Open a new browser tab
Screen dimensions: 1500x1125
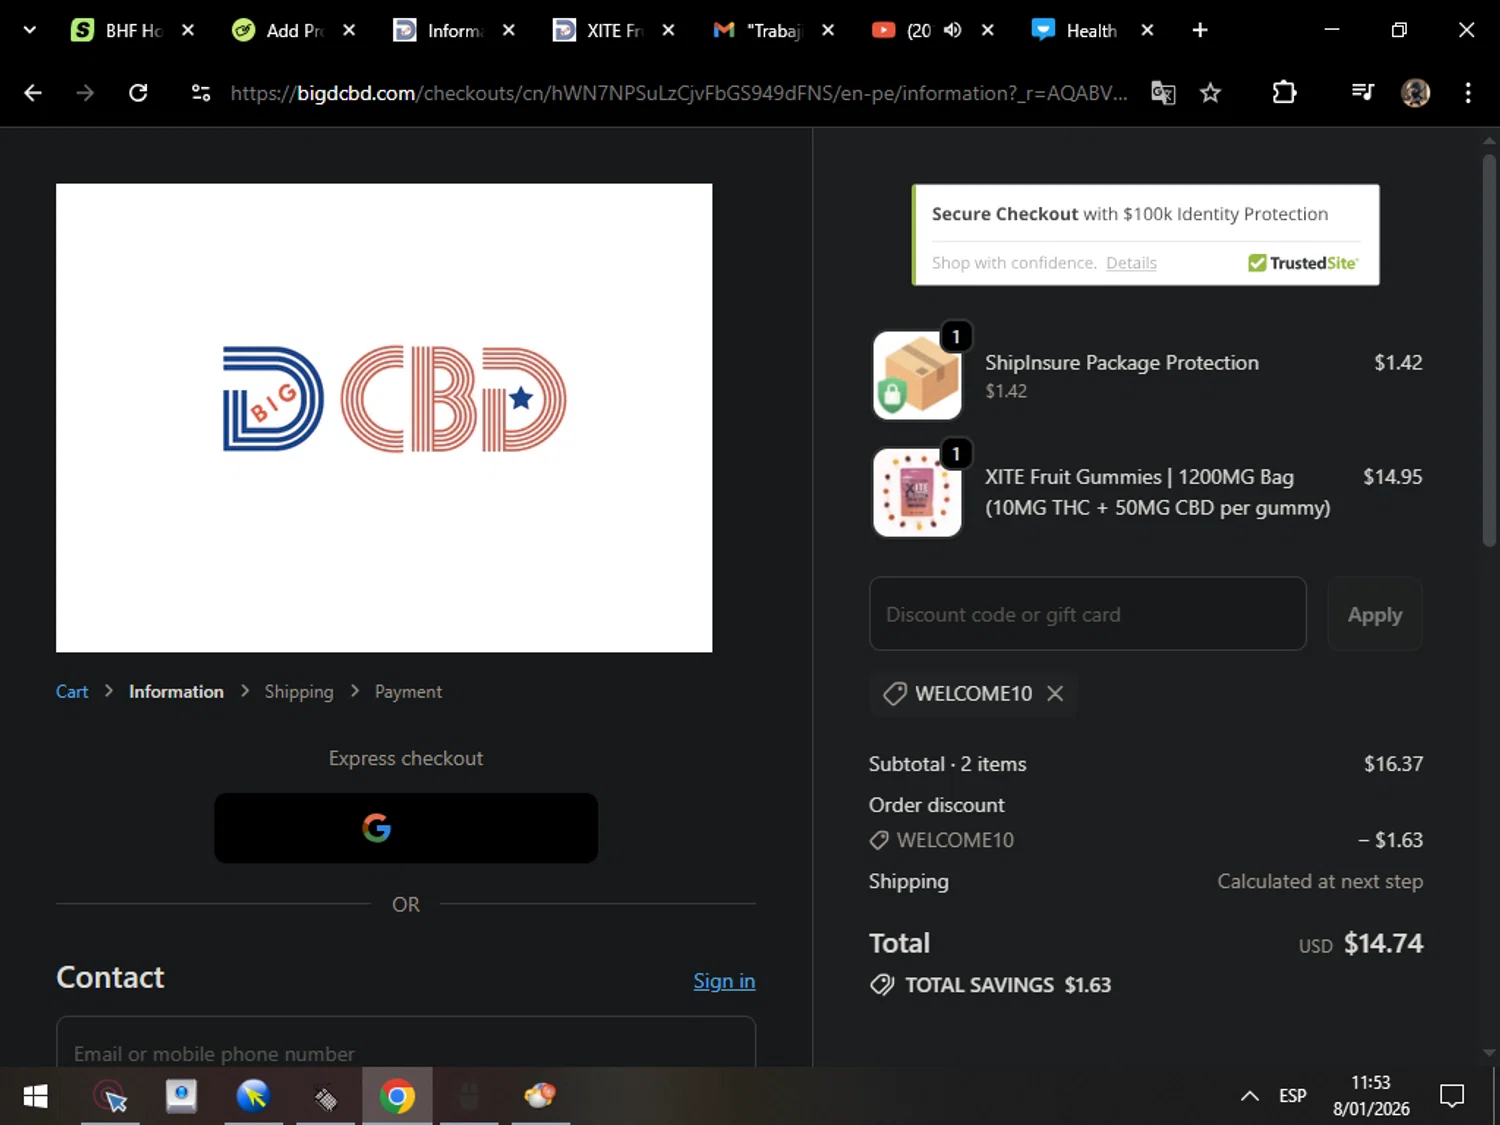[x=1200, y=30]
